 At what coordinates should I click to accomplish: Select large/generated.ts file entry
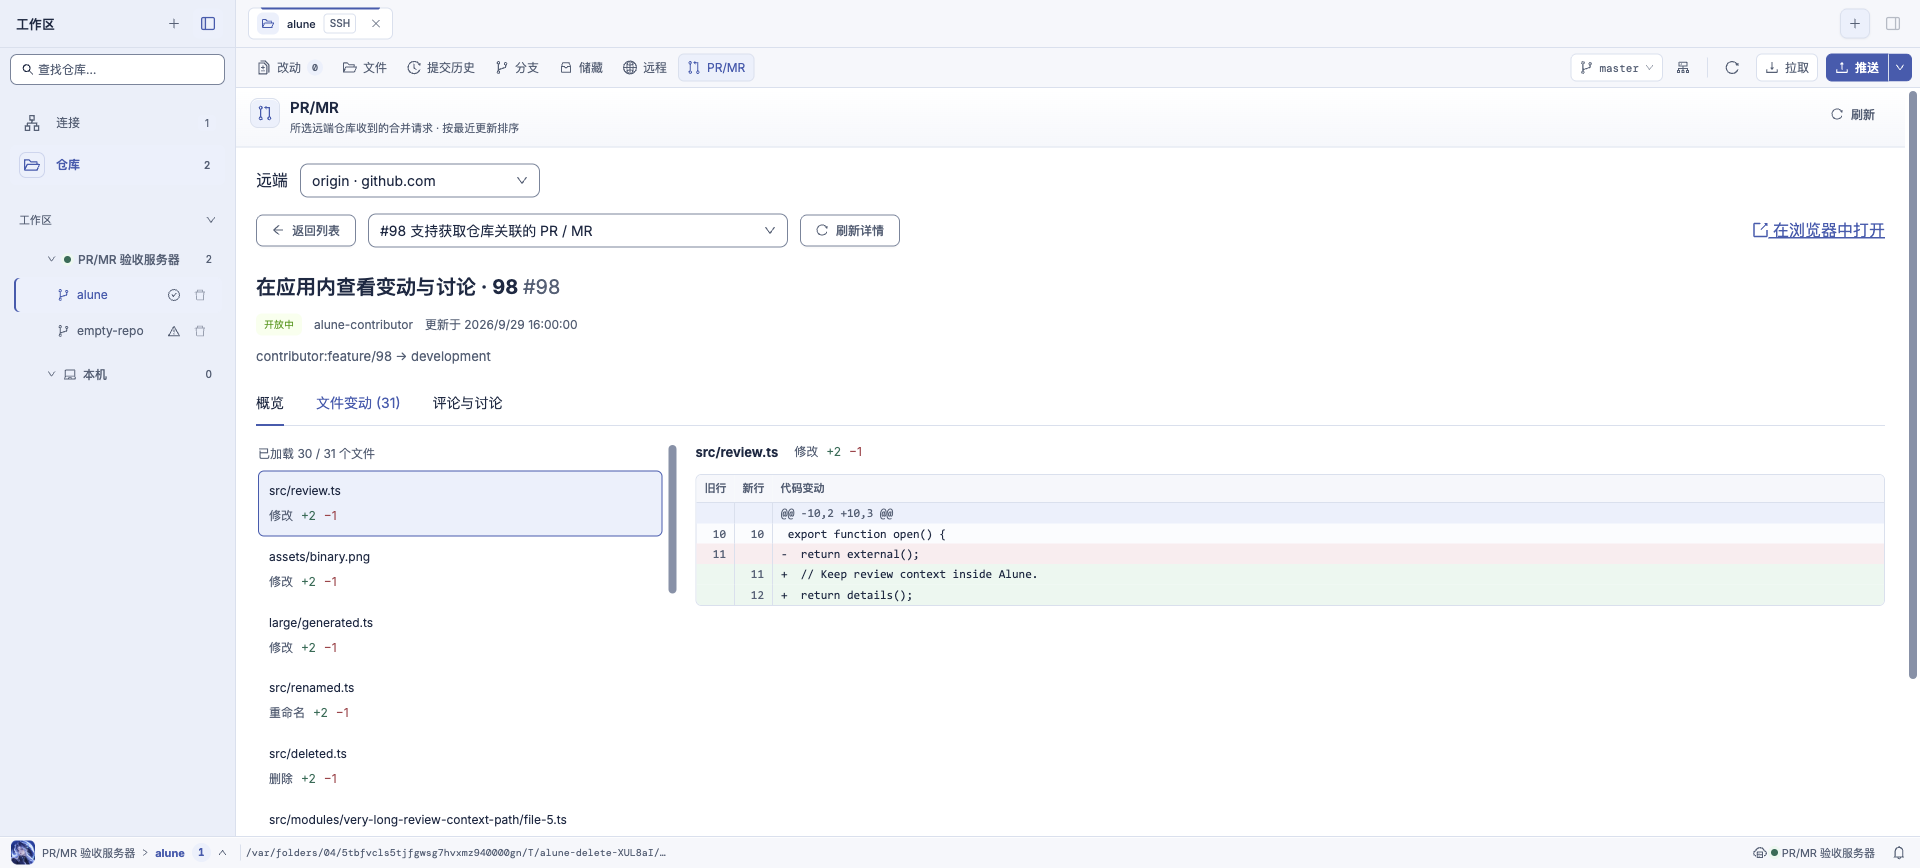point(460,635)
